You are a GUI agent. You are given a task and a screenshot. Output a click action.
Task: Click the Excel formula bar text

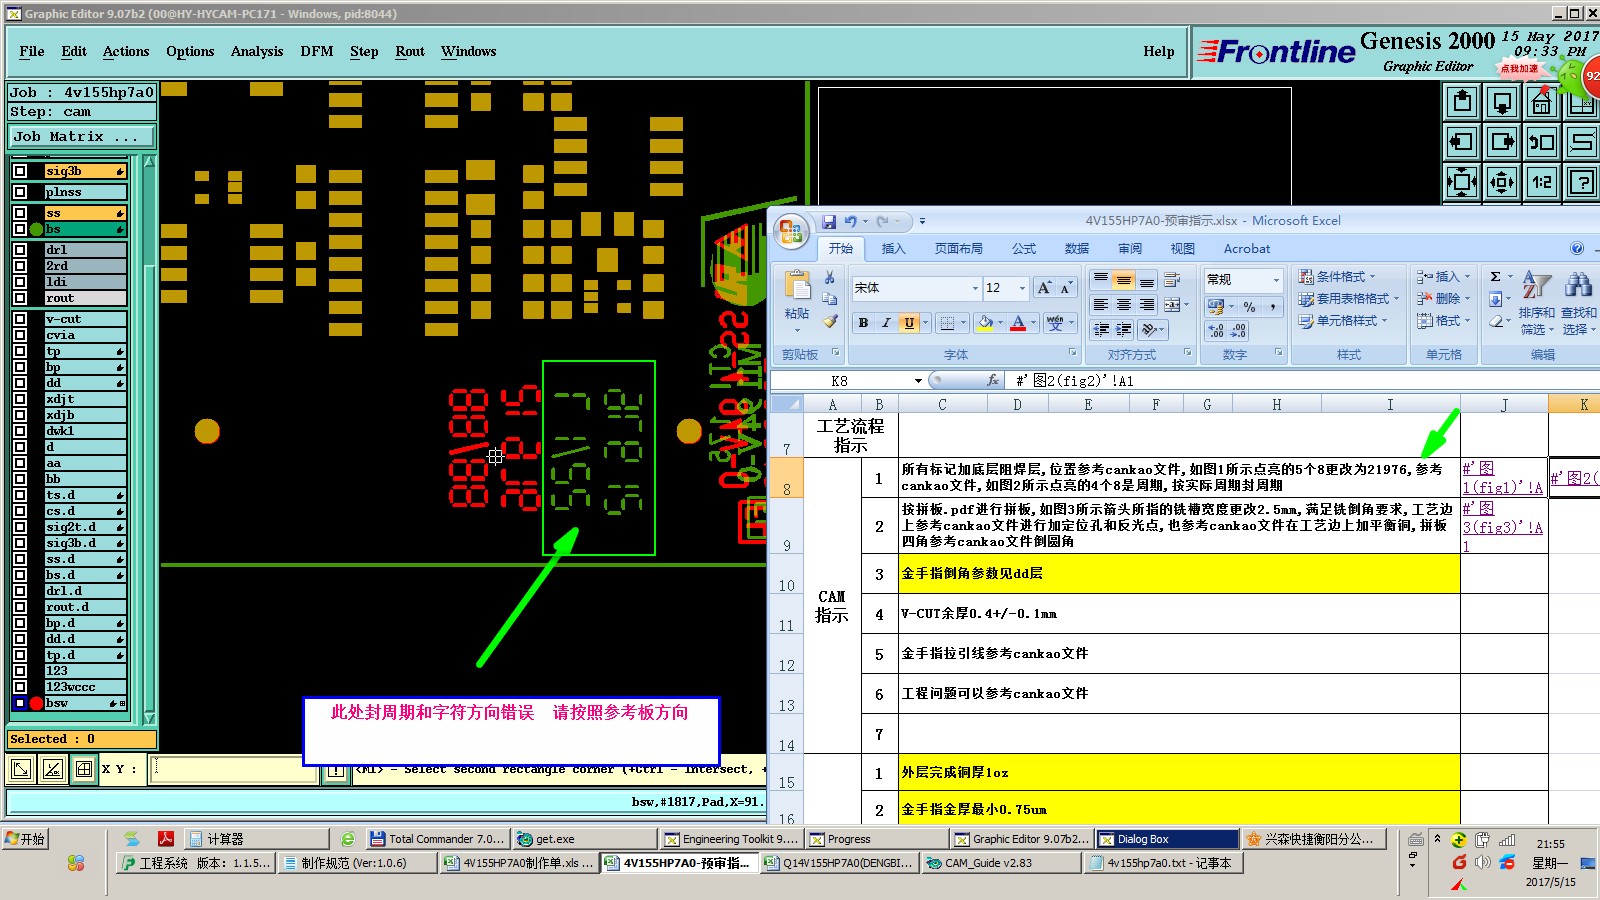(x=1075, y=381)
